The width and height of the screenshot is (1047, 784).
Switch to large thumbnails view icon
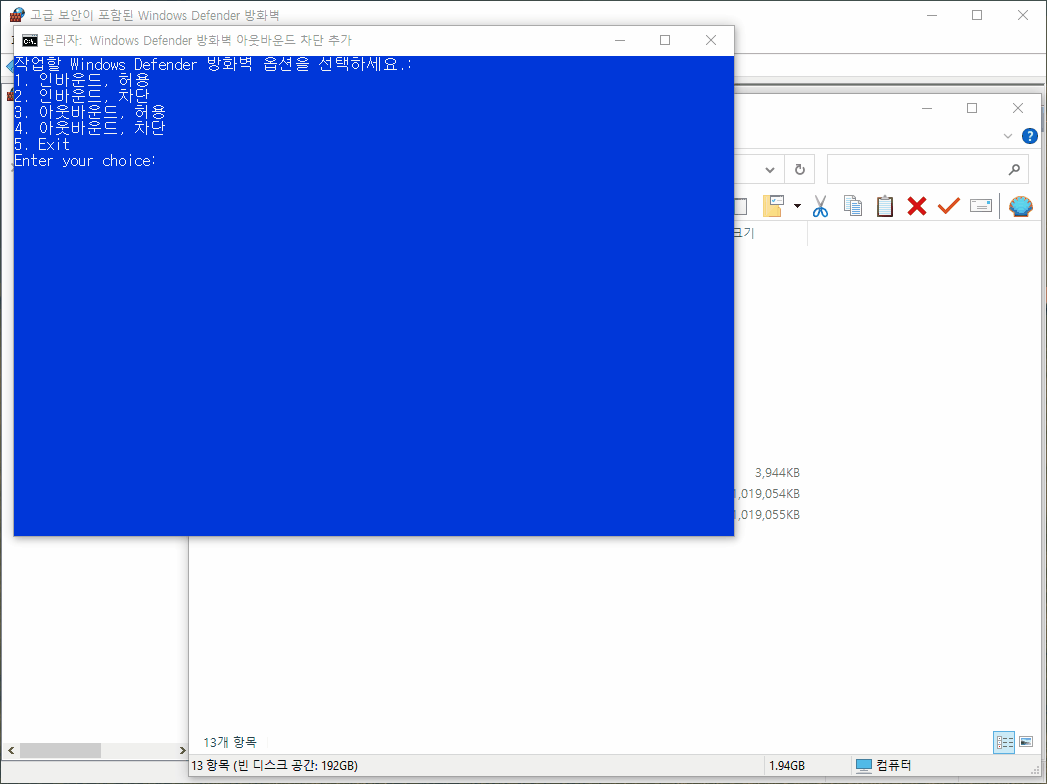(x=1026, y=742)
